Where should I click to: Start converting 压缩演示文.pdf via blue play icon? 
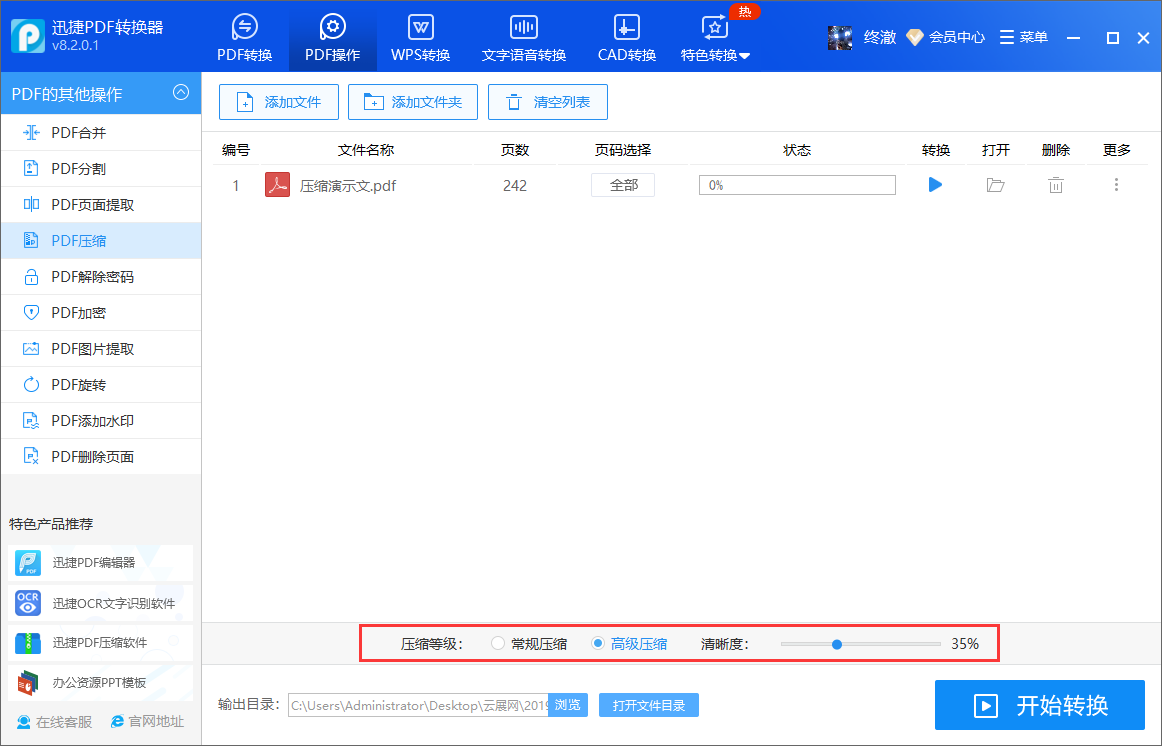(934, 184)
